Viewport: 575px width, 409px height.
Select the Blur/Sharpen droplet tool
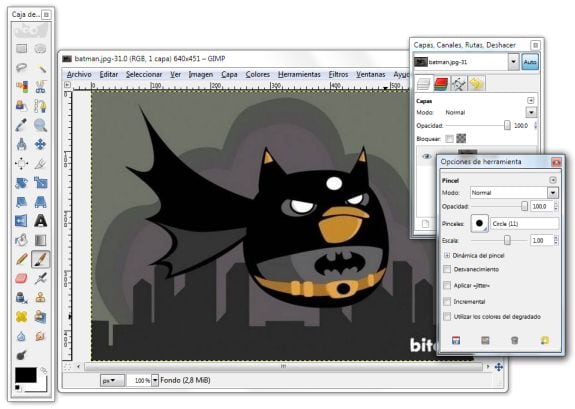point(22,336)
